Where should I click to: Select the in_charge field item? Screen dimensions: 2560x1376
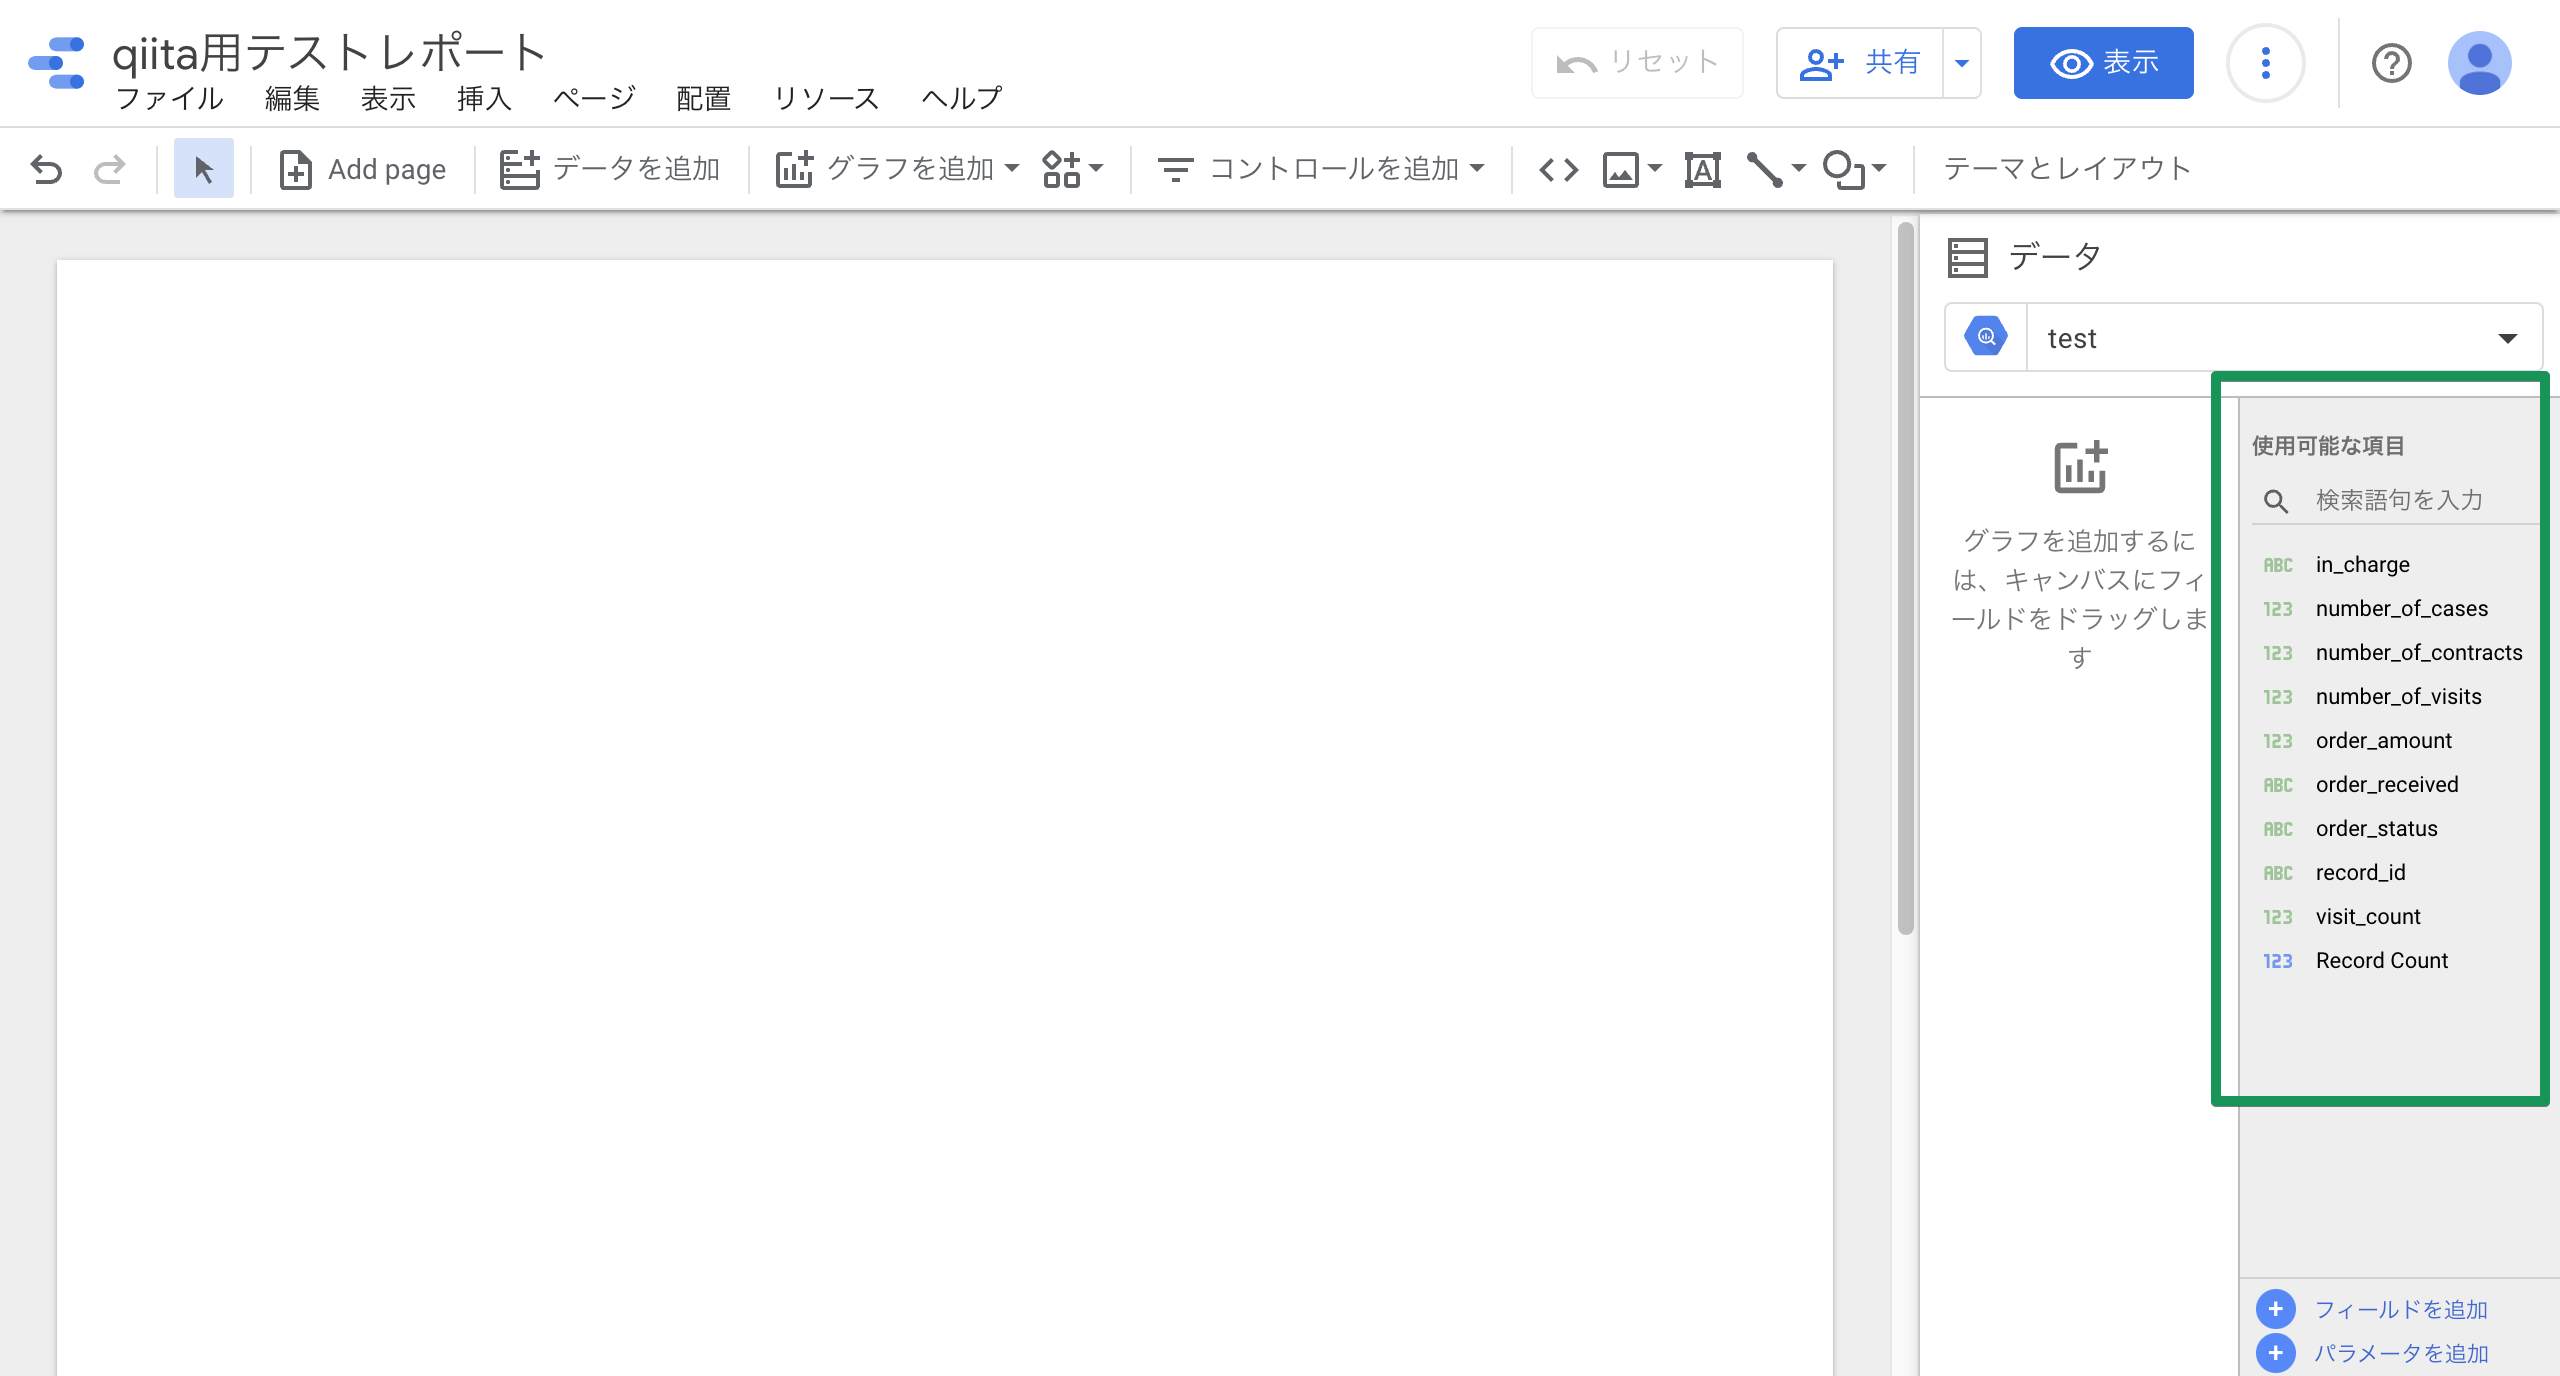pyautogui.click(x=2363, y=563)
